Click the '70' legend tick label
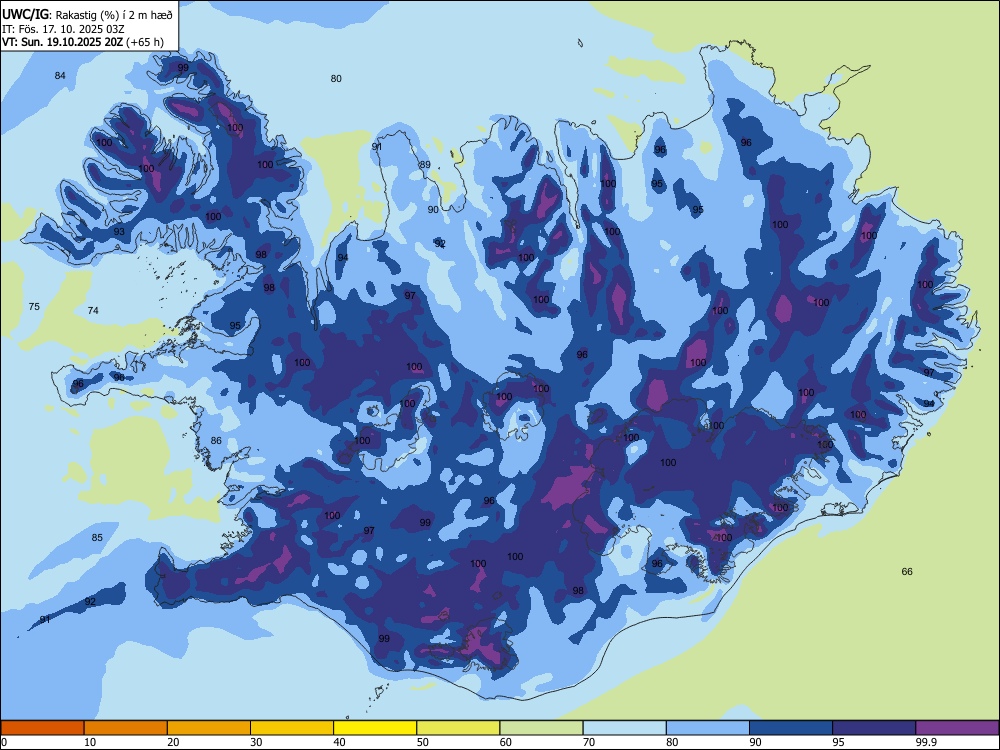Screen dimensions: 1000x750 click(x=589, y=742)
